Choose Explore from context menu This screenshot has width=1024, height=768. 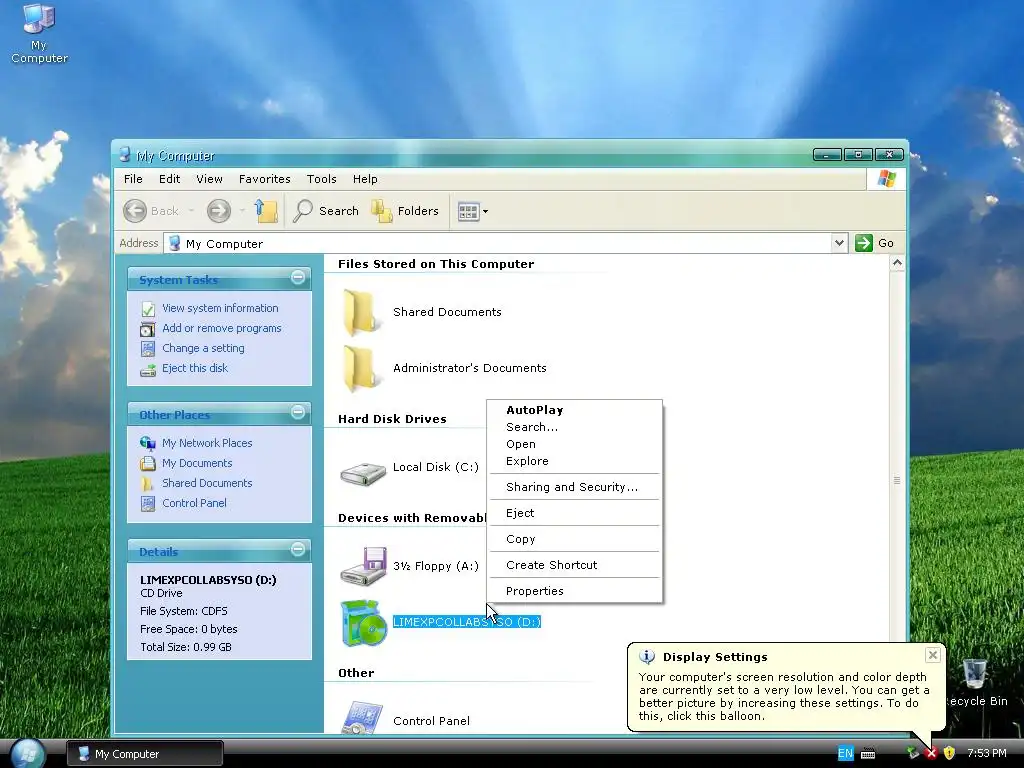coord(575,461)
